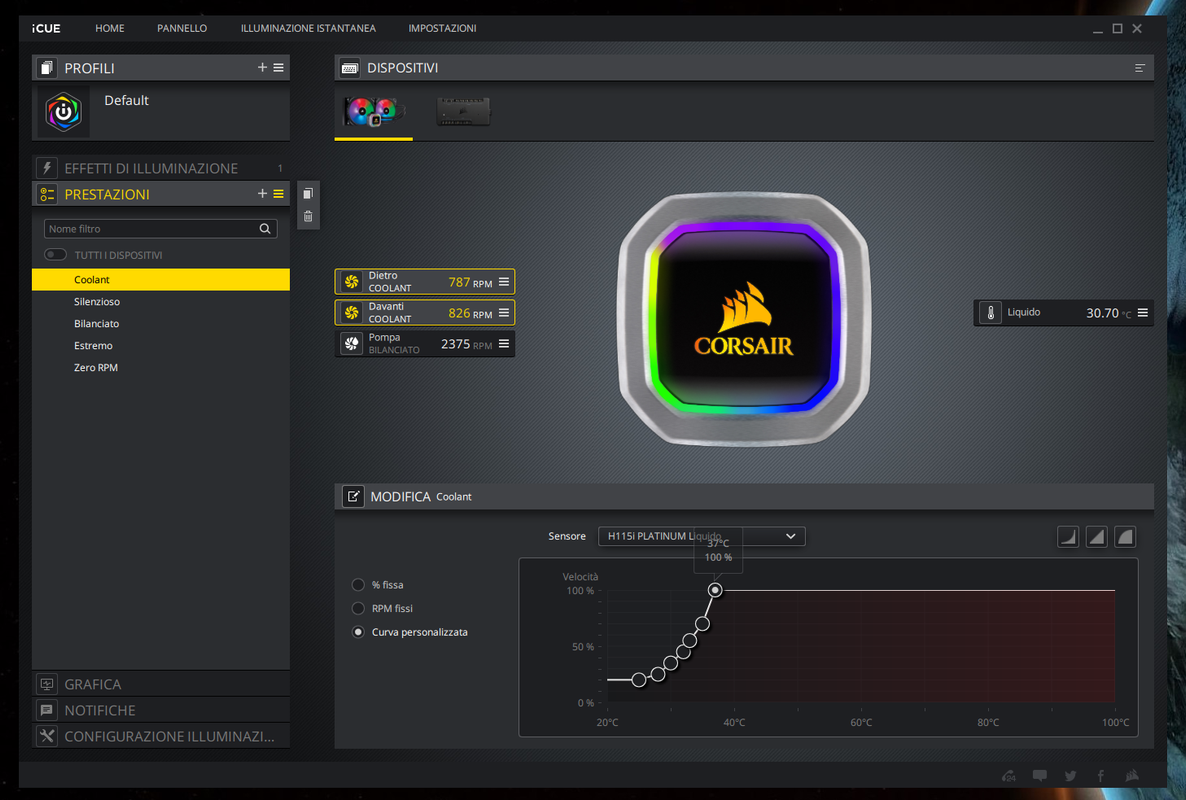Open the Impostazioni menu
The height and width of the screenshot is (800, 1186).
(442, 28)
